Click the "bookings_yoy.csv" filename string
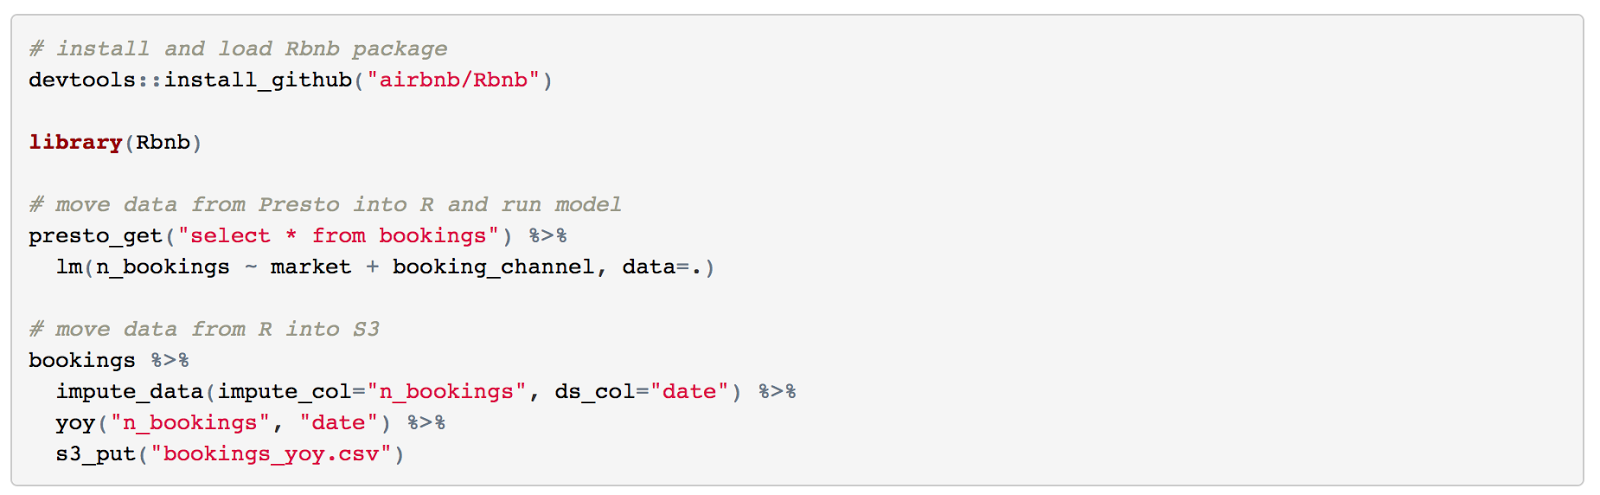 (271, 454)
